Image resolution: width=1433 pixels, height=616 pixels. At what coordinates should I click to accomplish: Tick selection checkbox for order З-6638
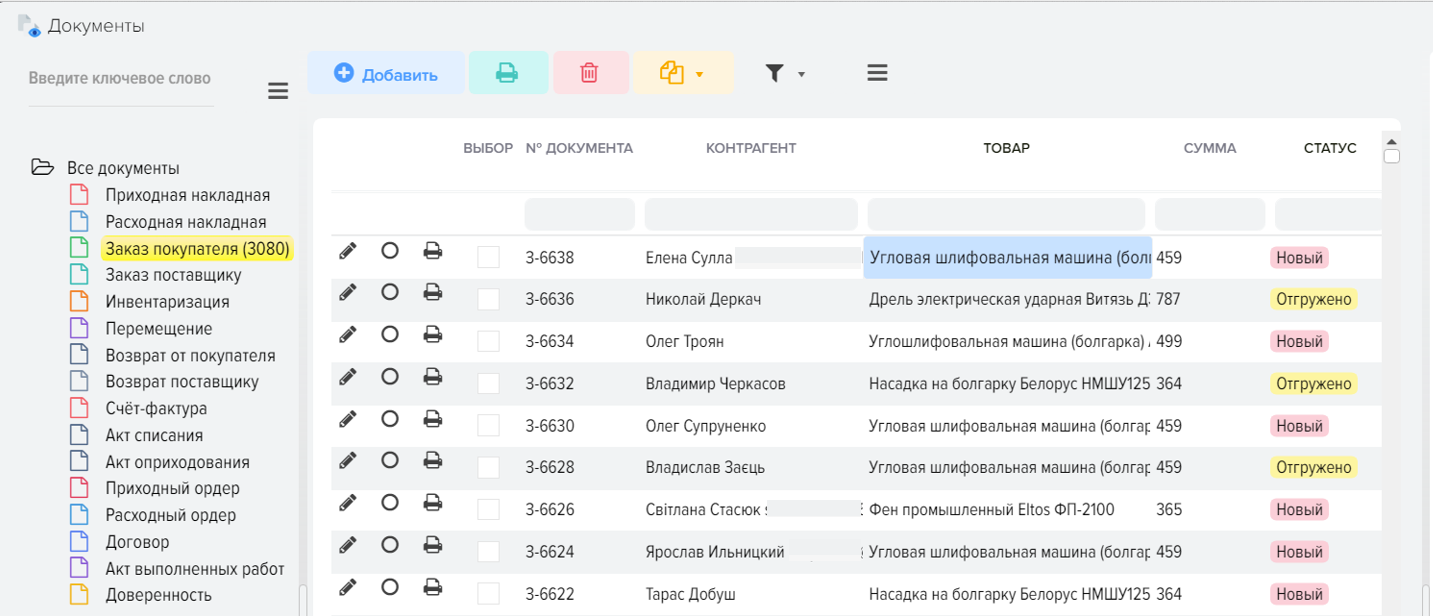click(x=488, y=258)
